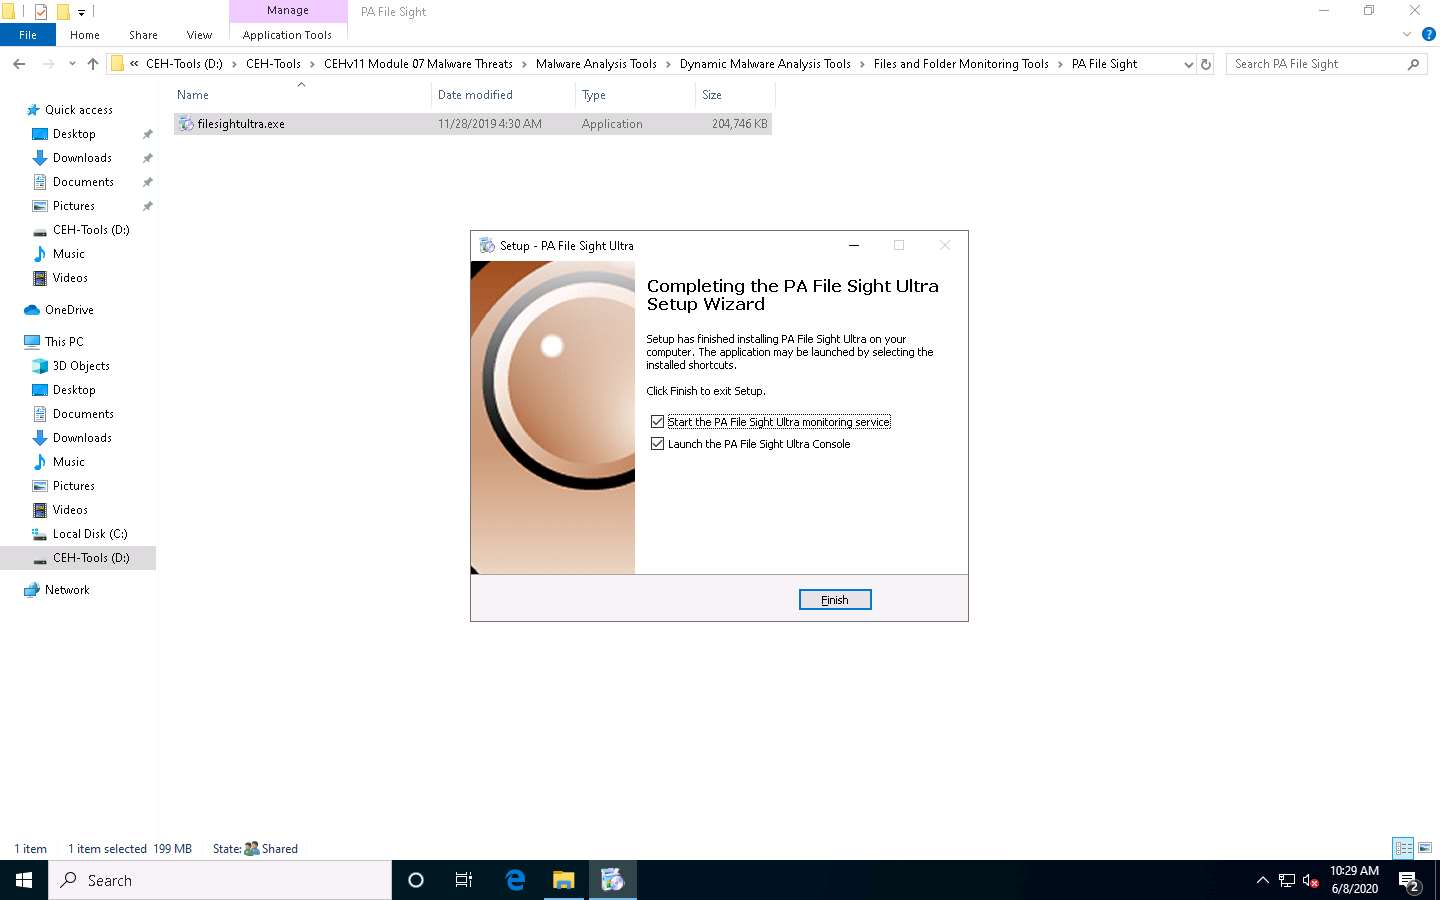The image size is (1440, 900).
Task: Click the taskbar Search box
Action: click(x=220, y=880)
